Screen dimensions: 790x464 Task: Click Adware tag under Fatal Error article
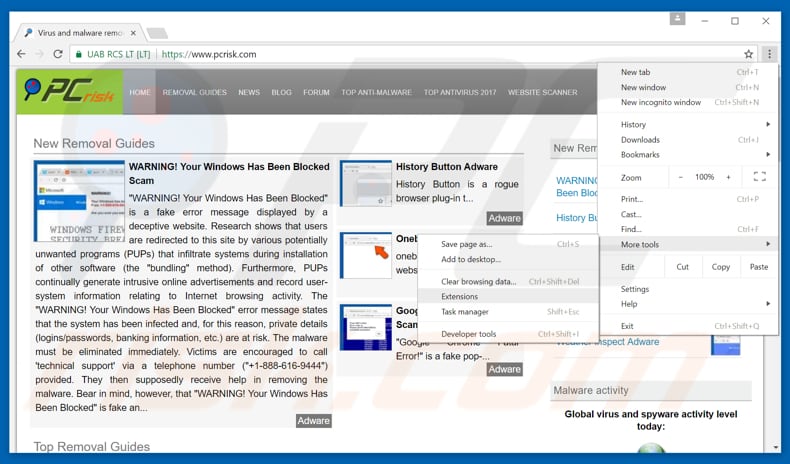click(x=504, y=369)
